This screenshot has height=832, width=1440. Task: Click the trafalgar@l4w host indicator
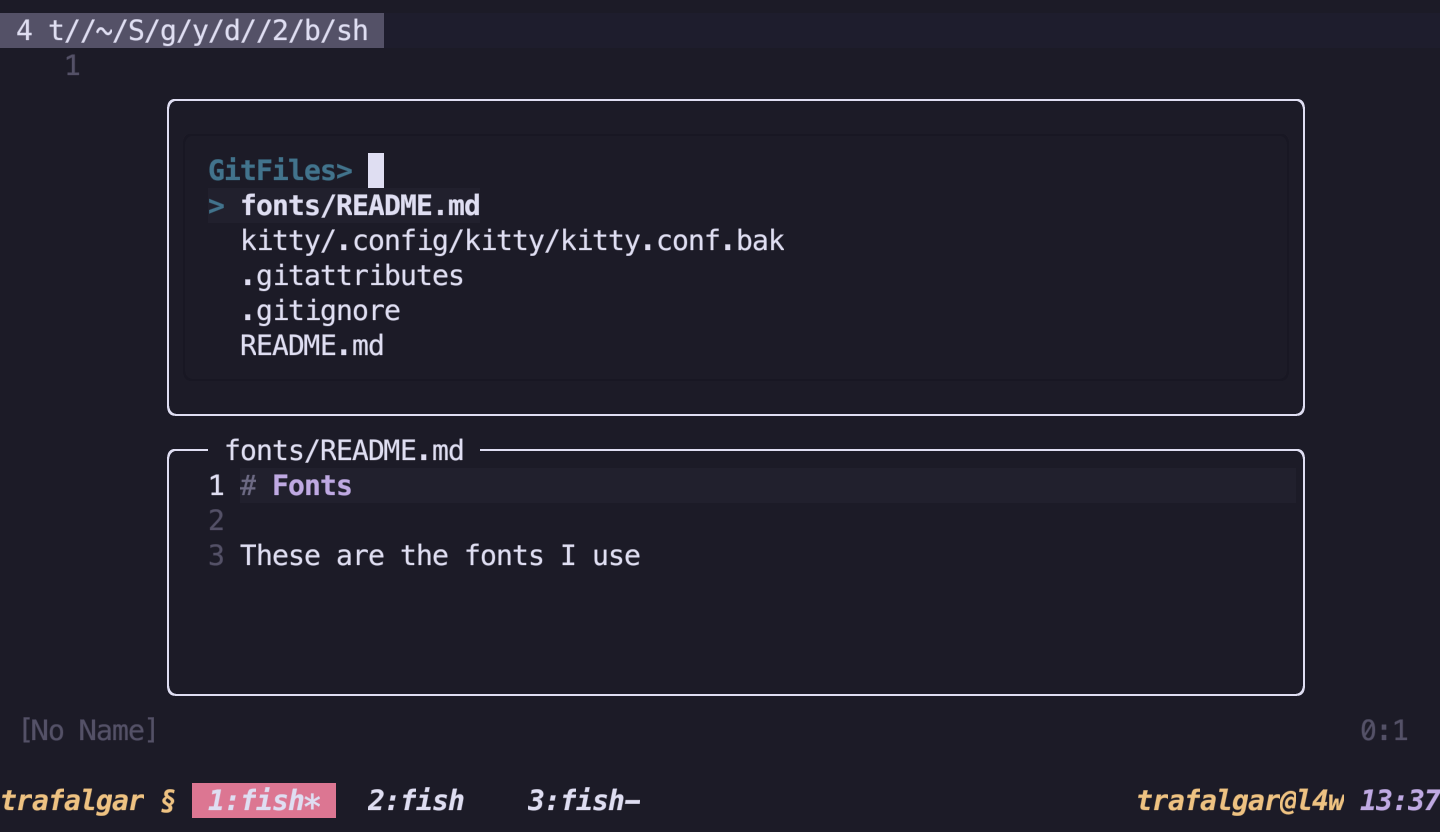1242,800
